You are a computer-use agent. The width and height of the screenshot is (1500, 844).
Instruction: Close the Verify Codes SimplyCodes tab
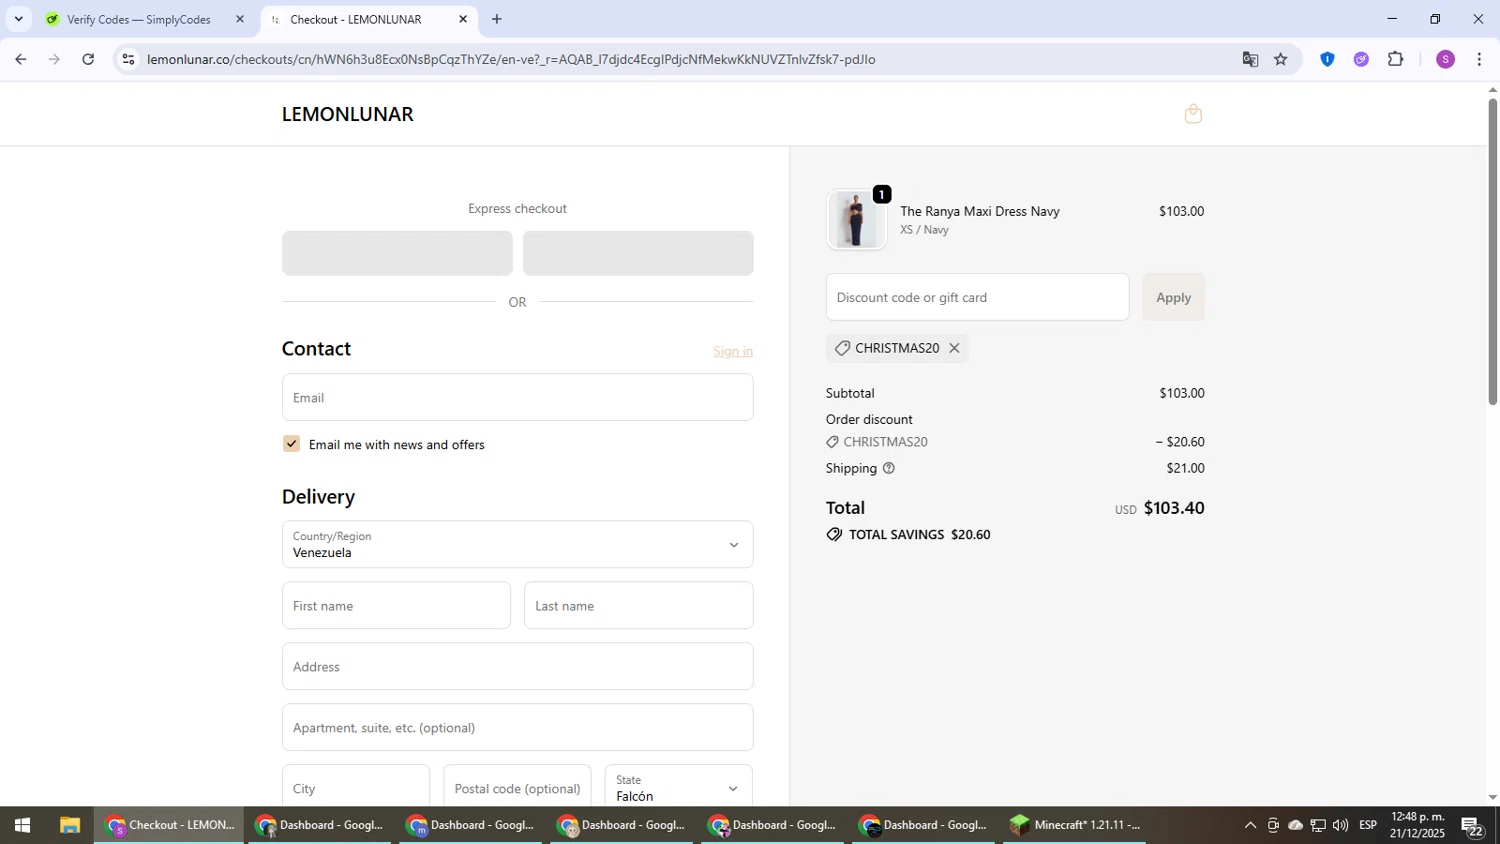239,19
